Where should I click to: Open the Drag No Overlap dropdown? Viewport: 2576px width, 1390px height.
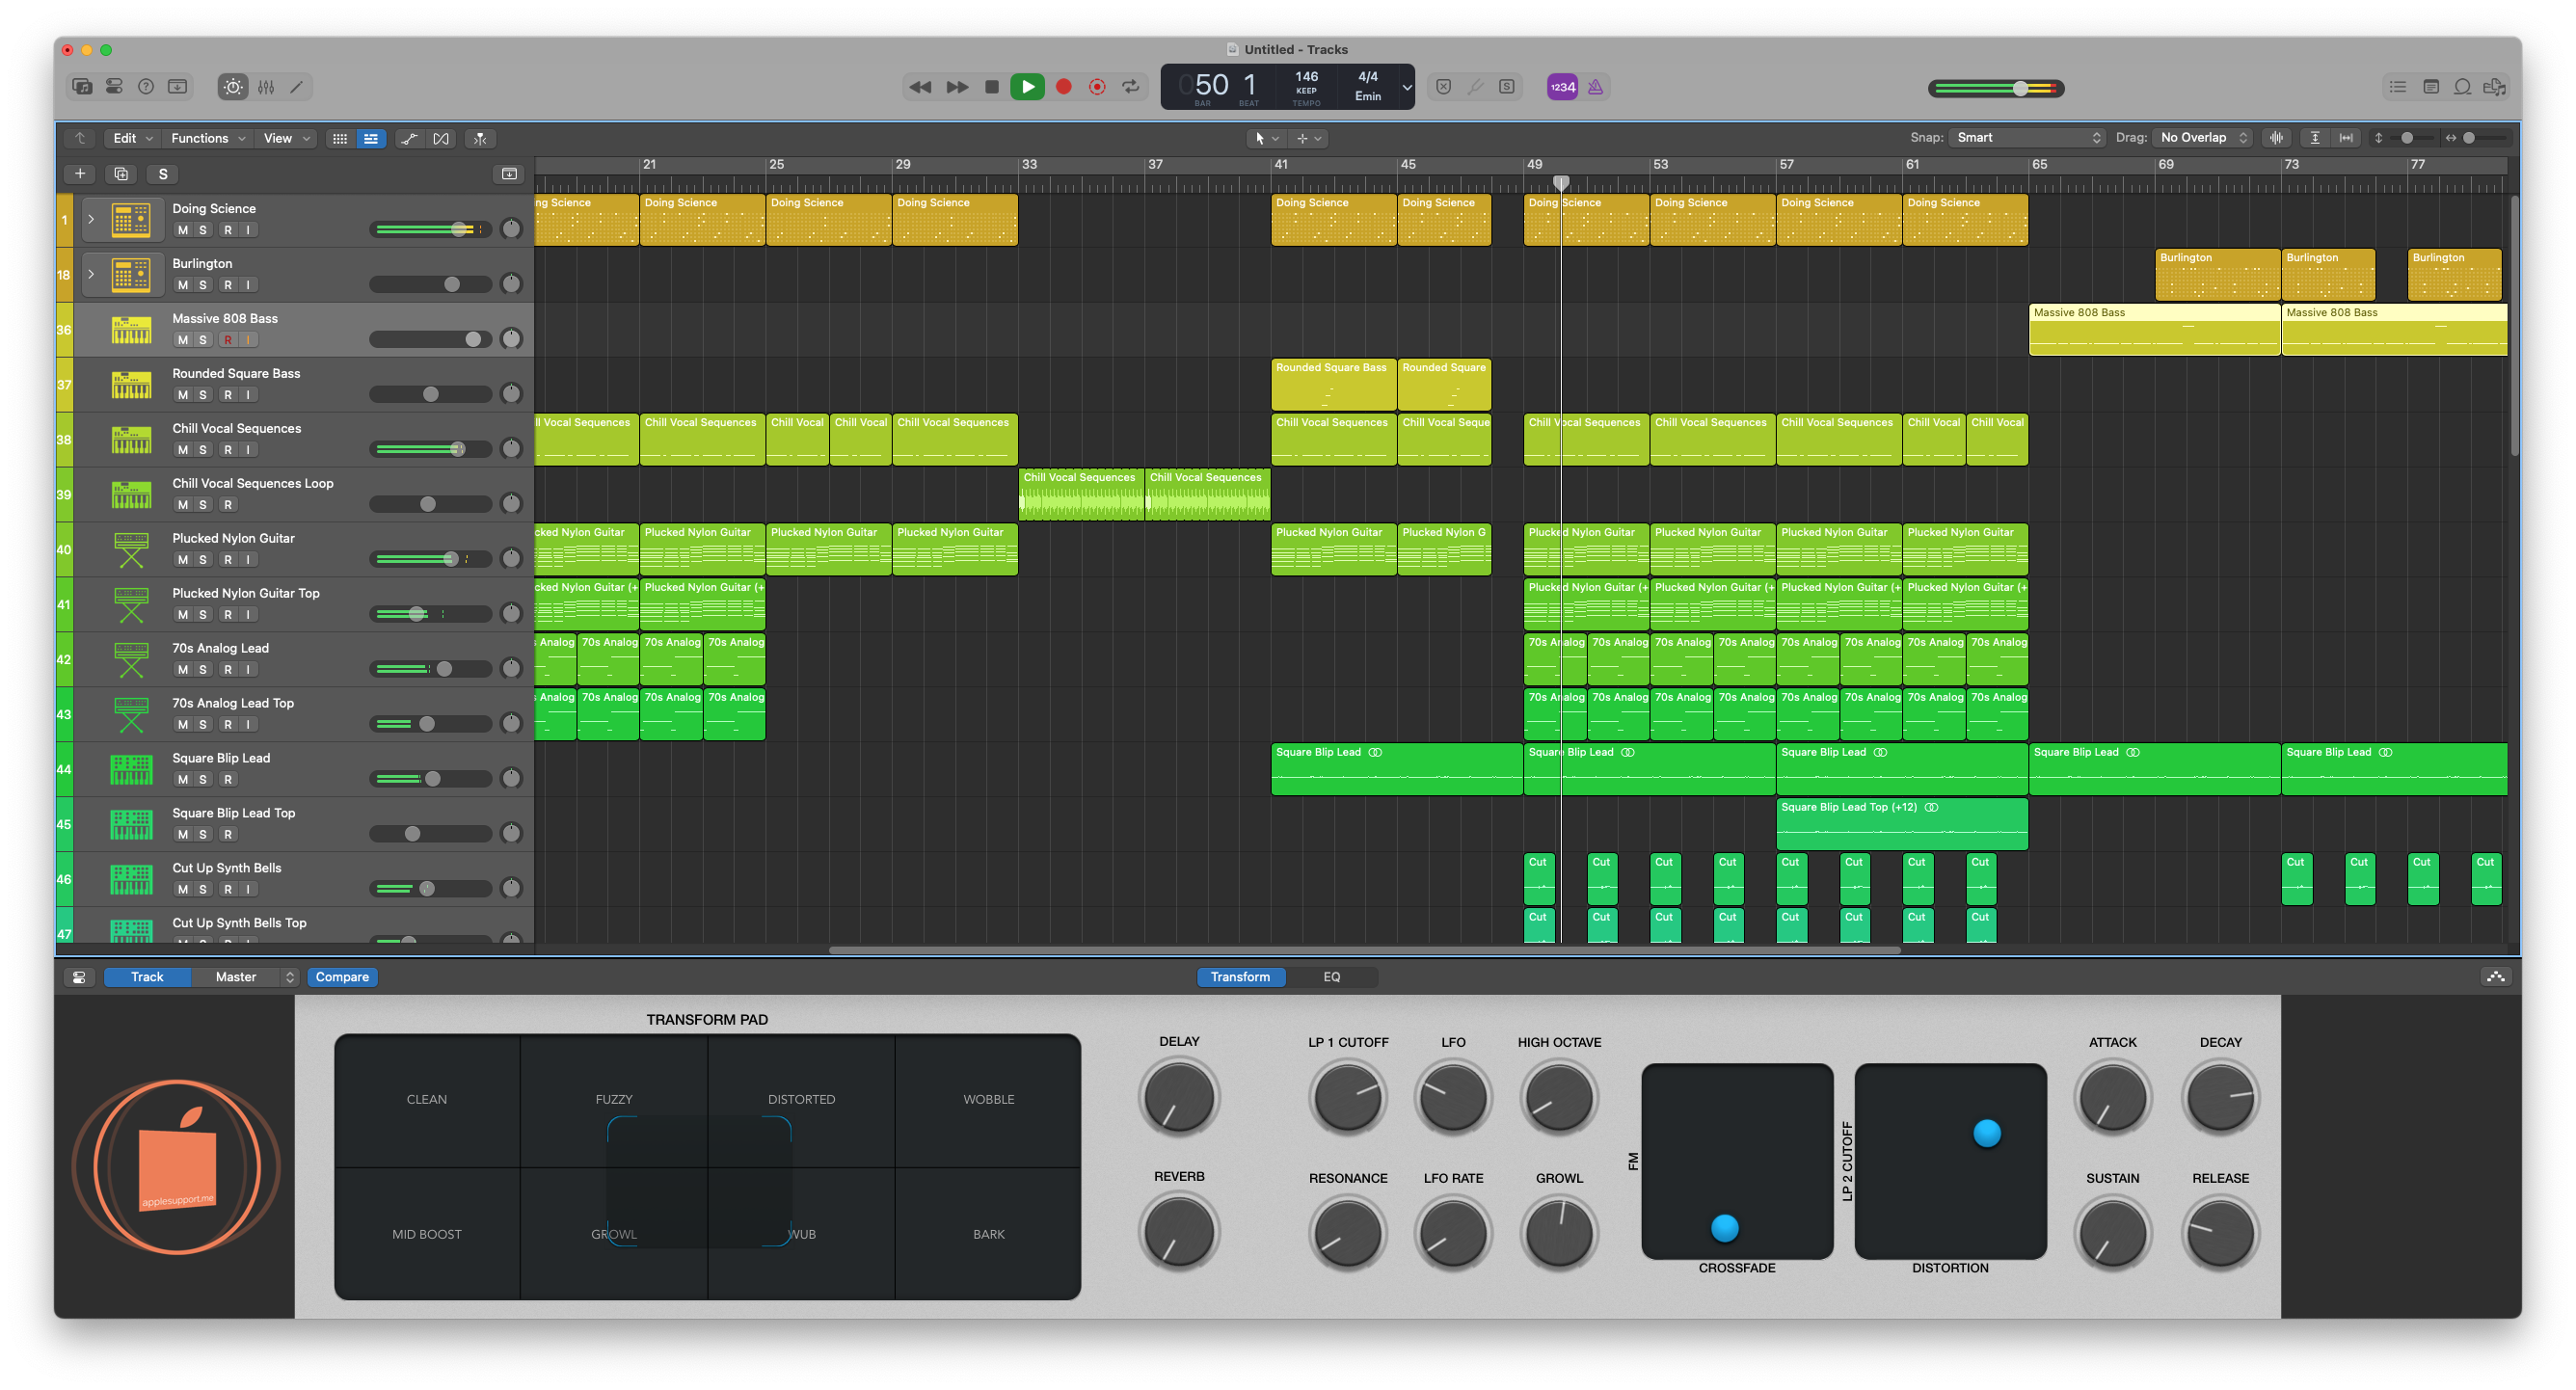pyautogui.click(x=2202, y=138)
